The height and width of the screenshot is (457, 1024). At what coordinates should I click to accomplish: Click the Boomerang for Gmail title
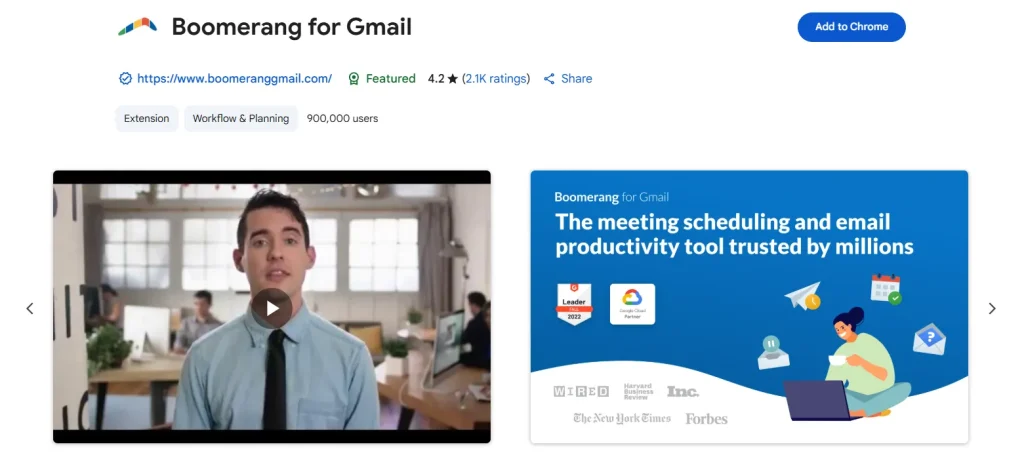(x=292, y=27)
